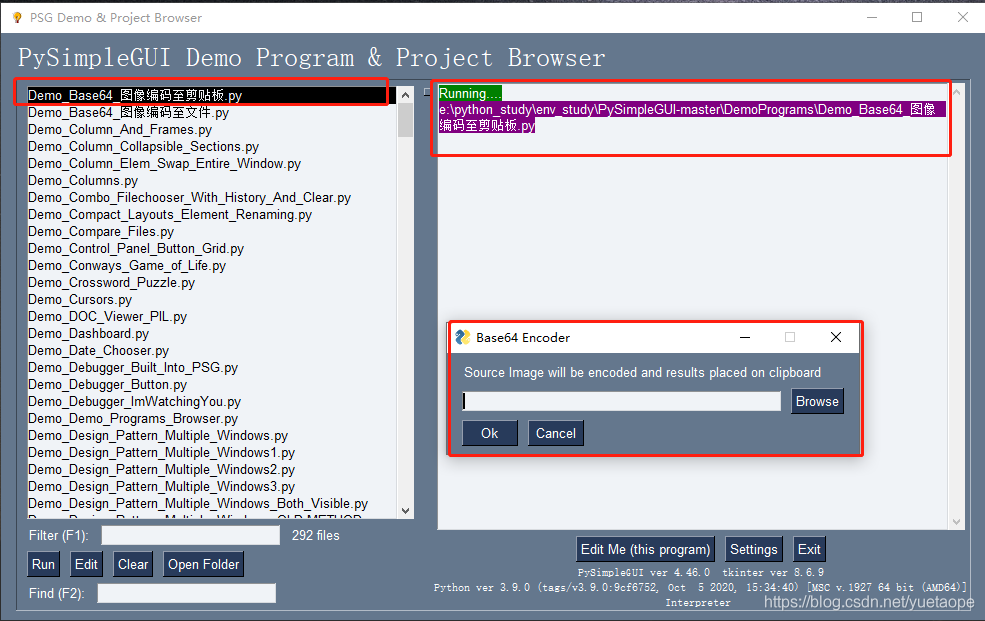Select Demo_Dashboard.py

tap(212, 333)
